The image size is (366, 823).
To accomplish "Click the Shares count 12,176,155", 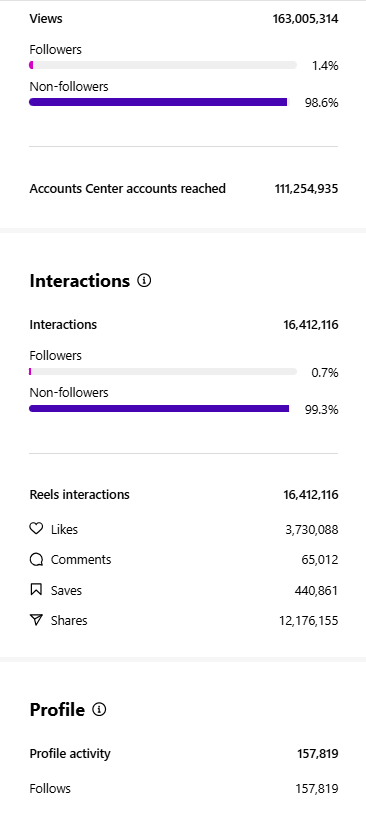I will pyautogui.click(x=309, y=621).
